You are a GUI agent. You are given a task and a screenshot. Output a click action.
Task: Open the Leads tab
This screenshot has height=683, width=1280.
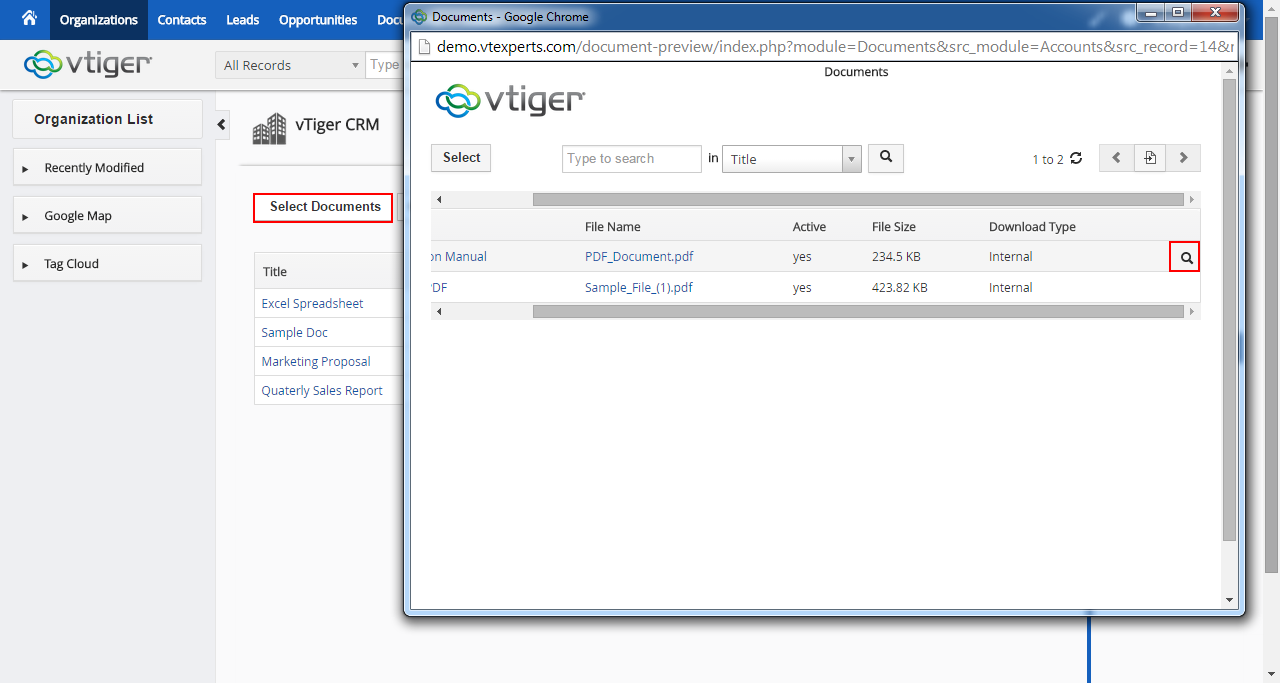(243, 20)
